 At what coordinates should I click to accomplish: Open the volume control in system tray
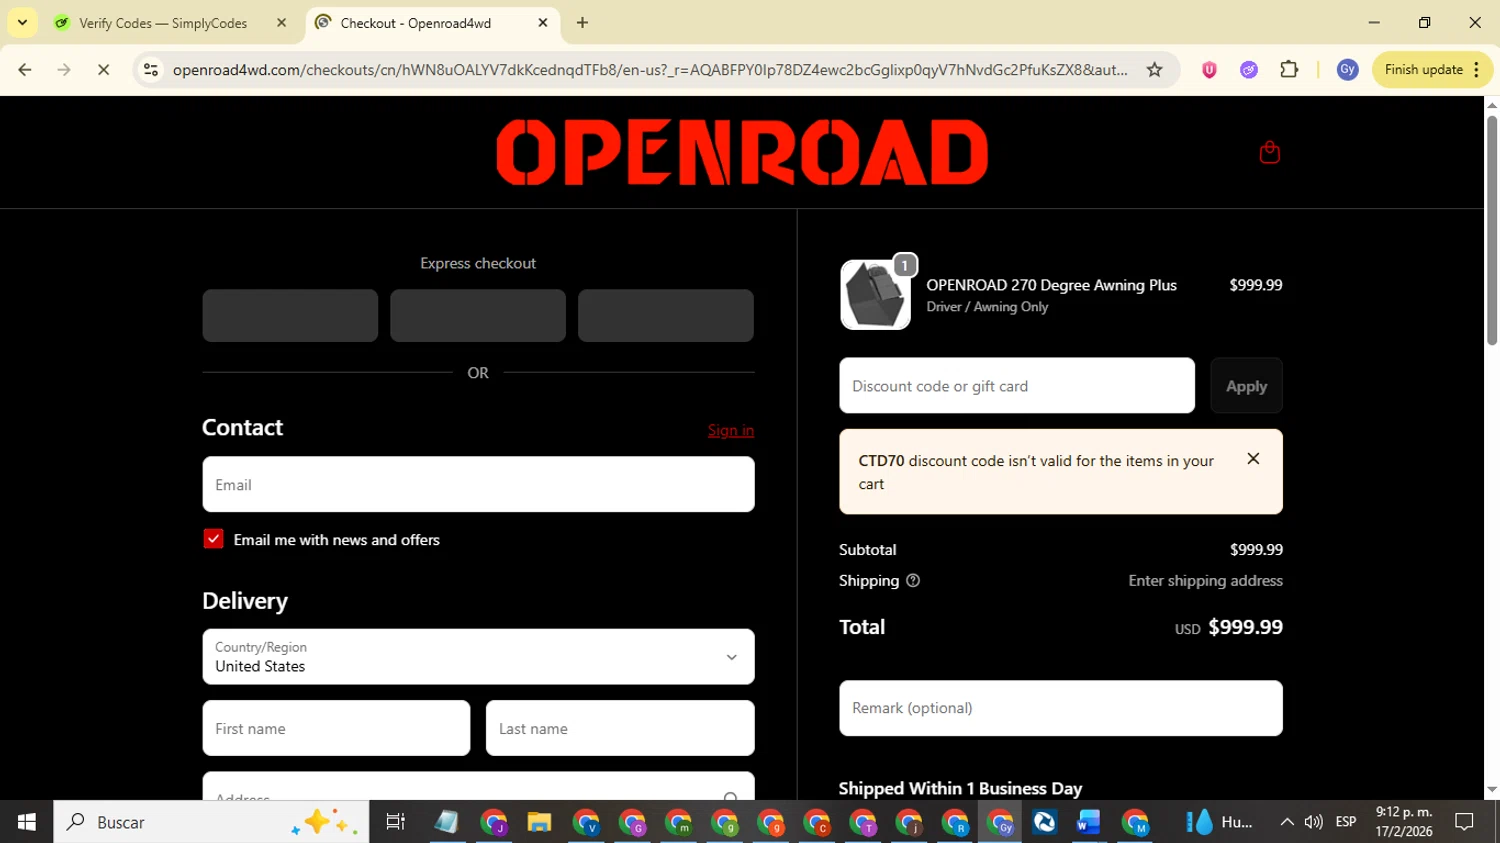tap(1314, 822)
